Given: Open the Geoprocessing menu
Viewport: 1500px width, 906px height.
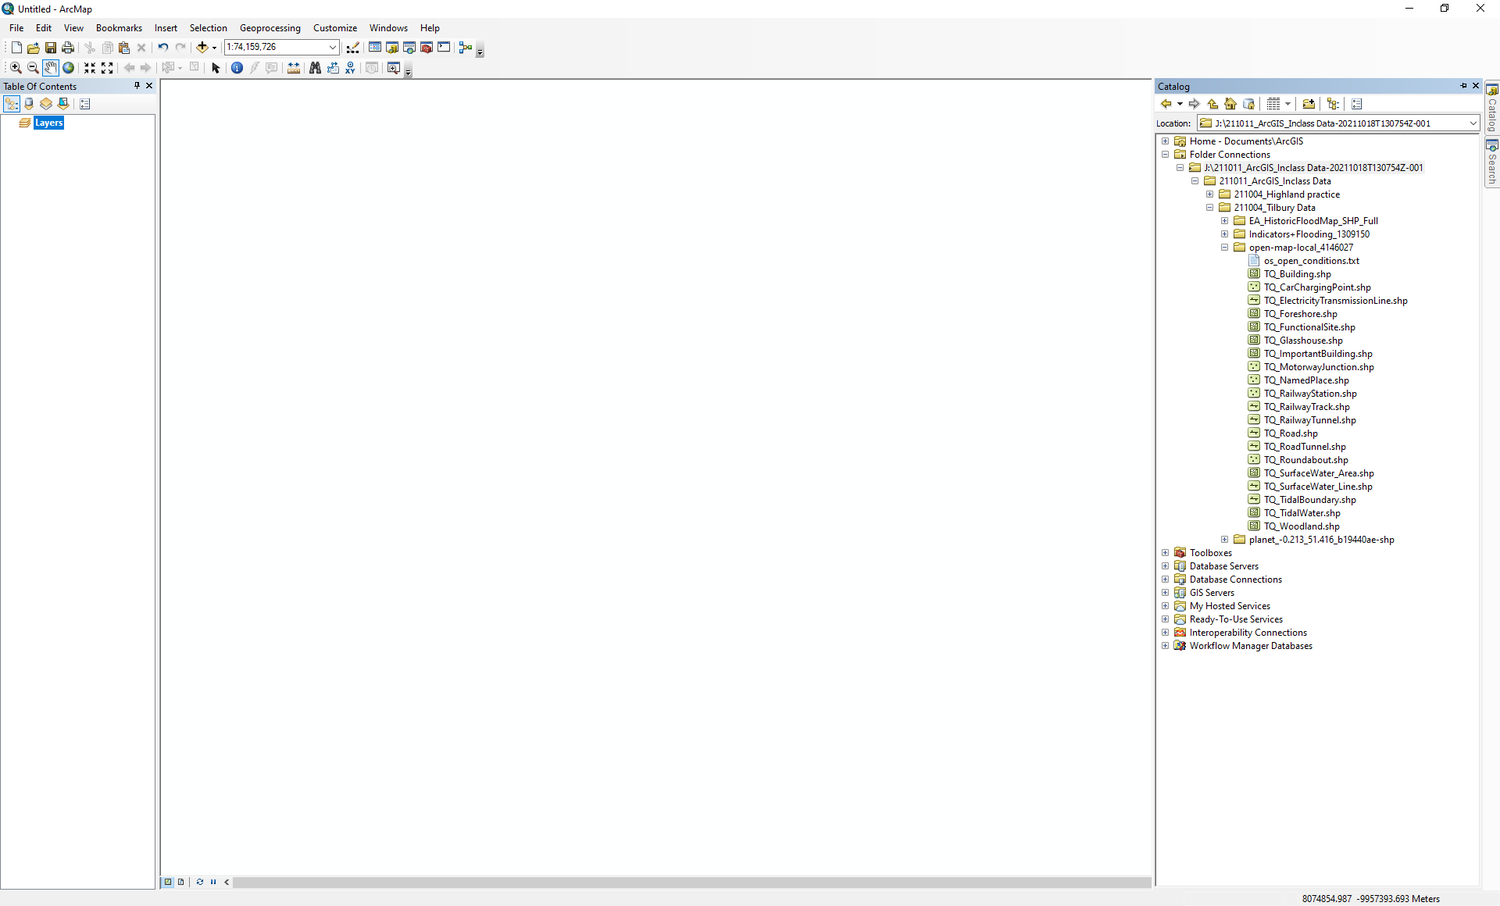Looking at the screenshot, I should point(270,28).
